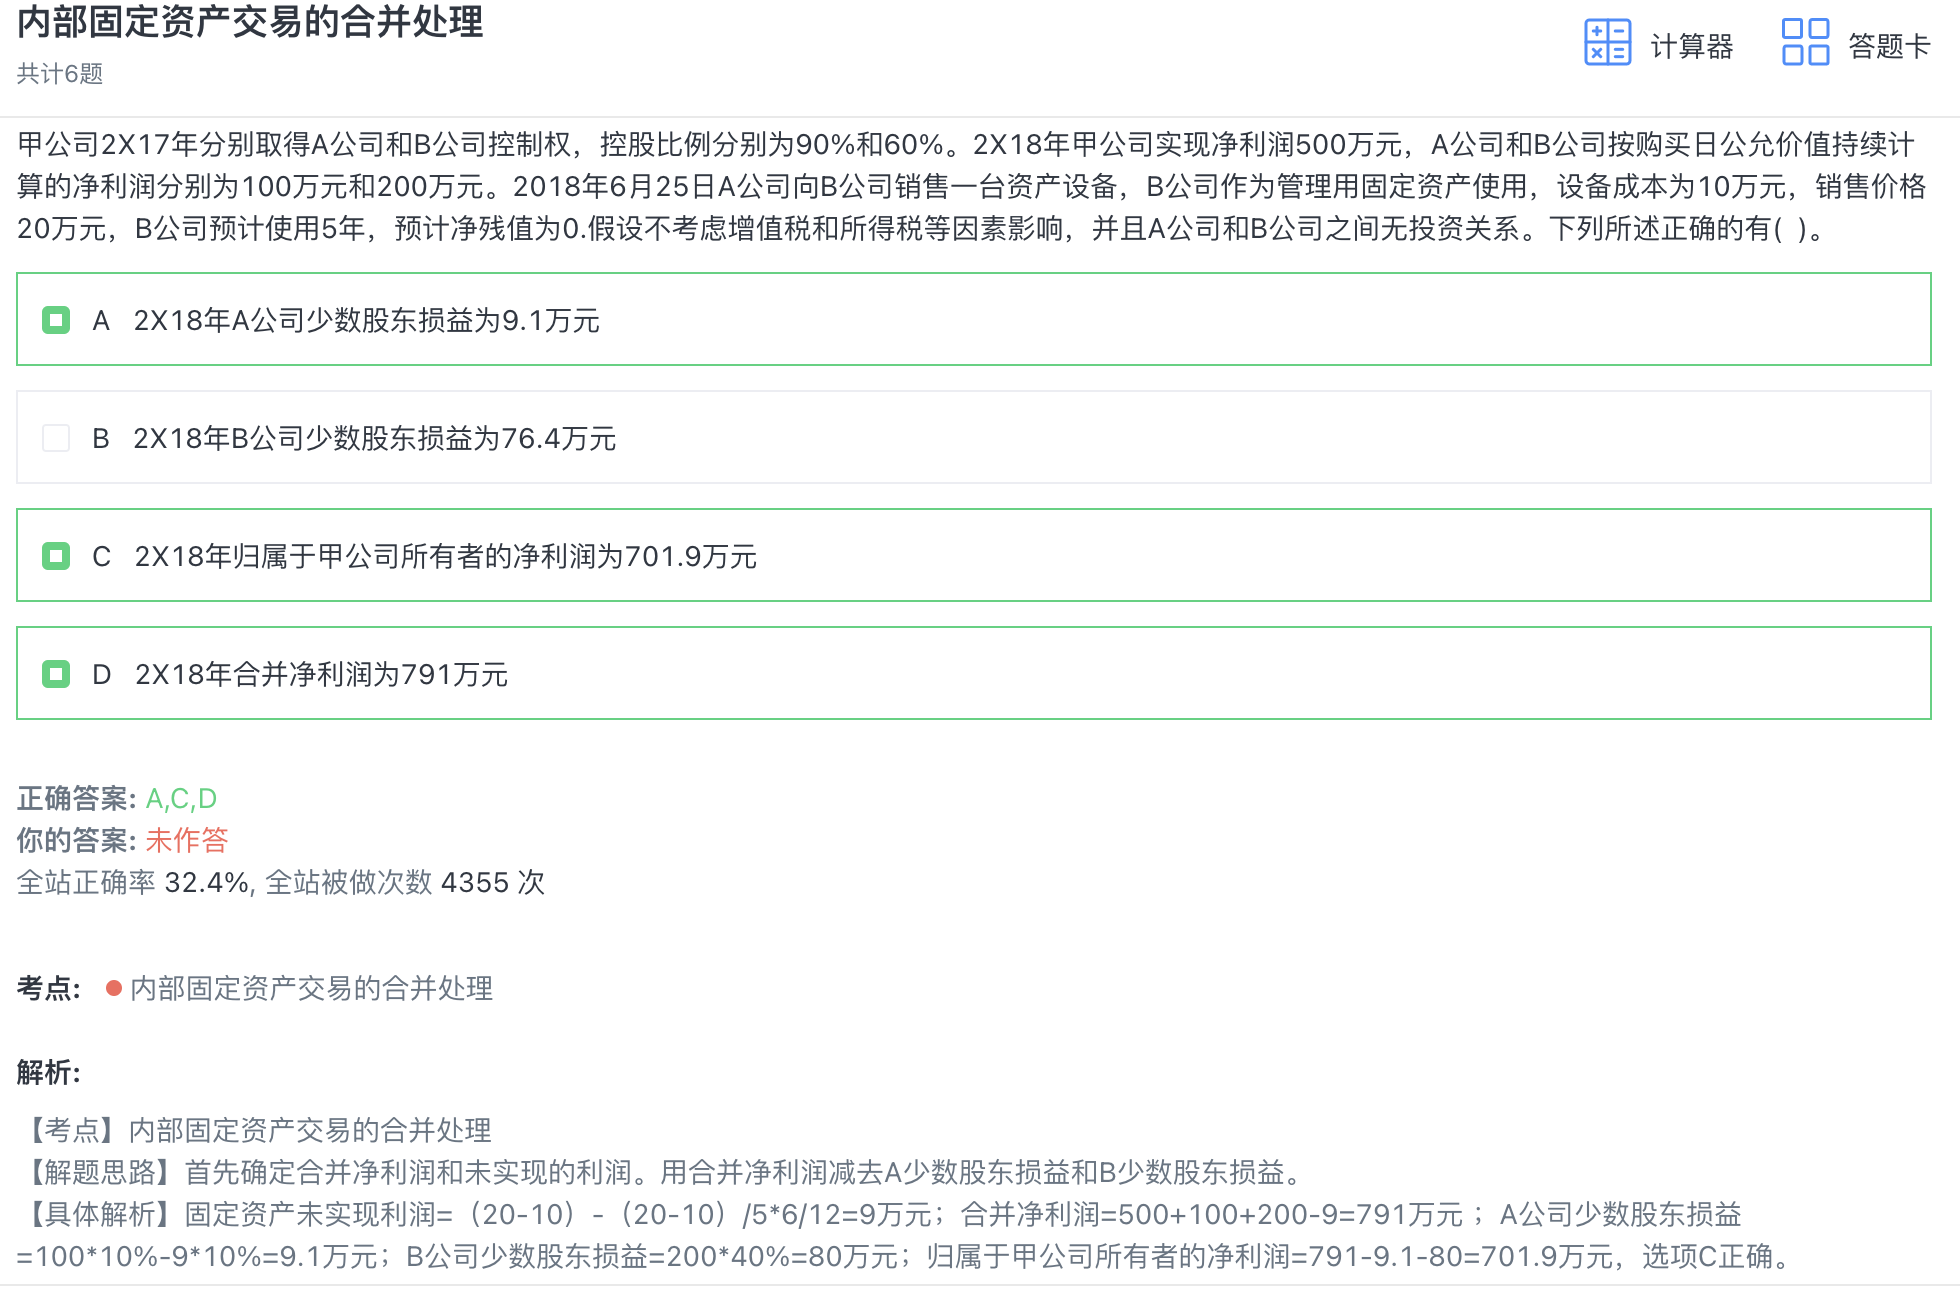Click the correct answer A,C,D text
This screenshot has width=1960, height=1304.
(x=181, y=799)
